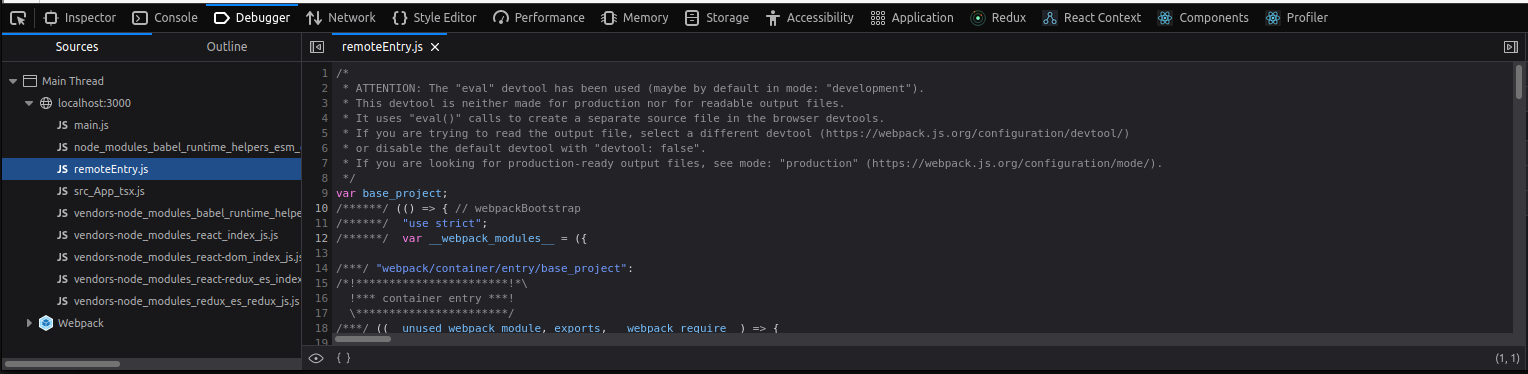
Task: Collapse the Main Thread tree node
Action: tap(12, 81)
